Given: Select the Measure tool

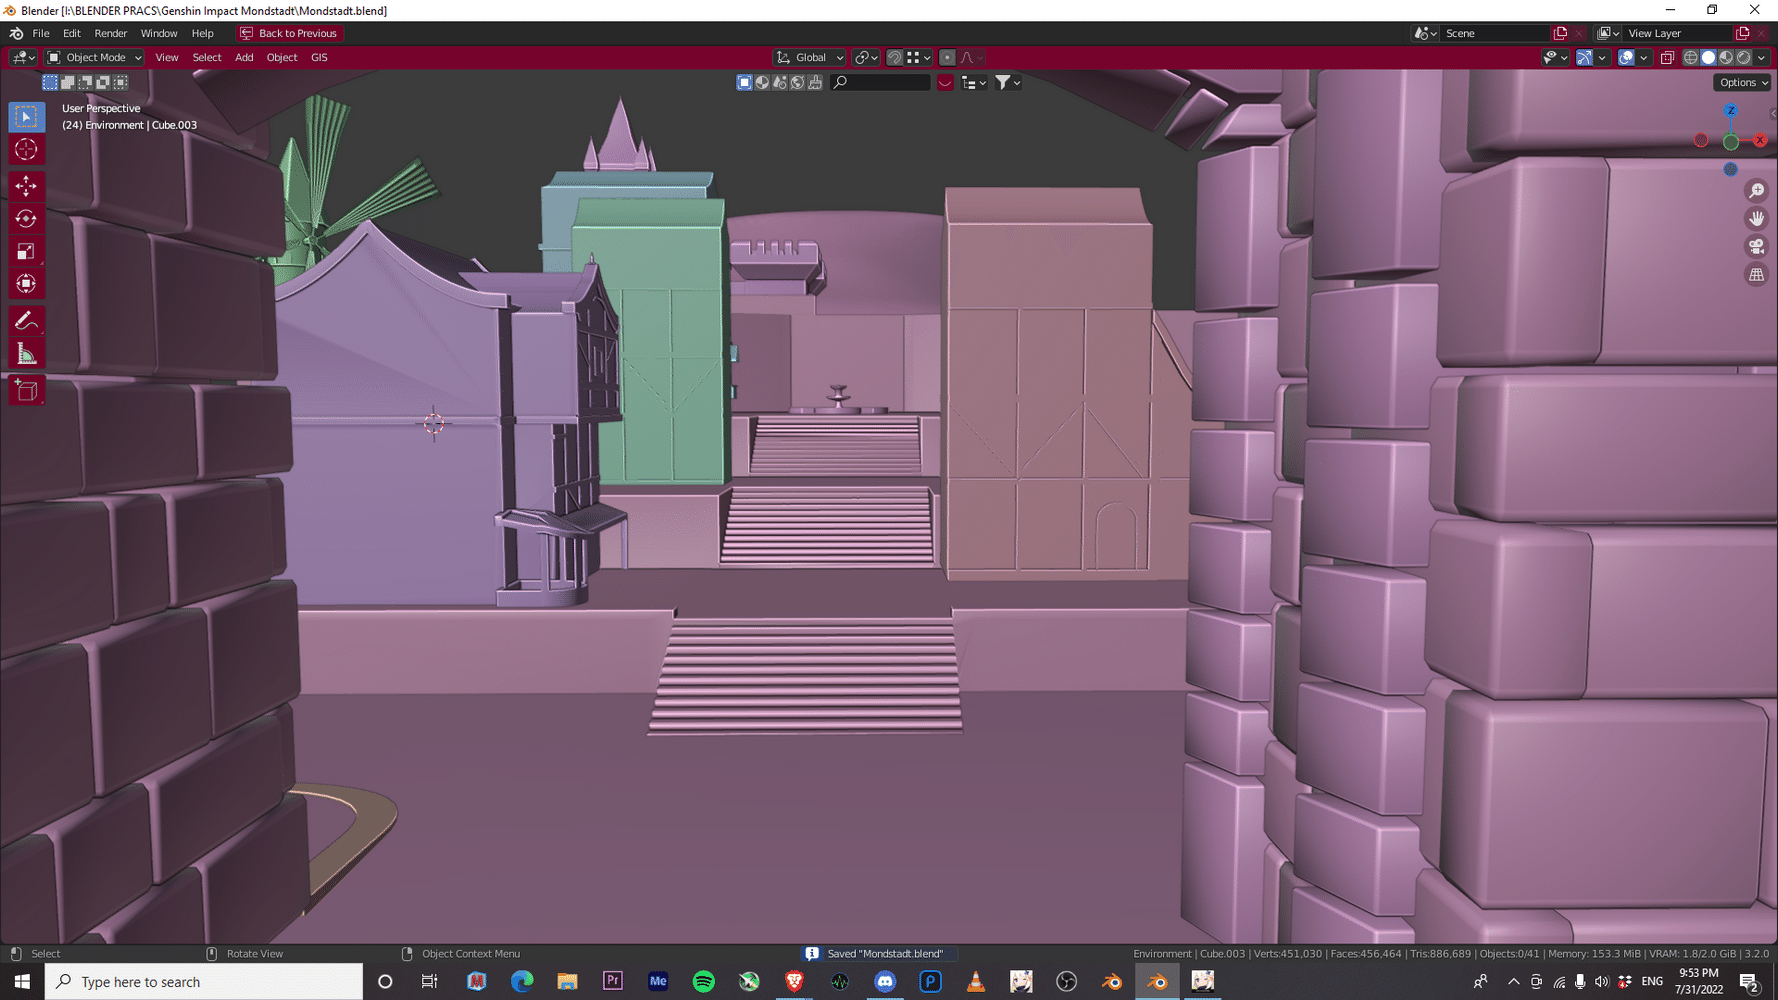Looking at the screenshot, I should click(x=26, y=352).
